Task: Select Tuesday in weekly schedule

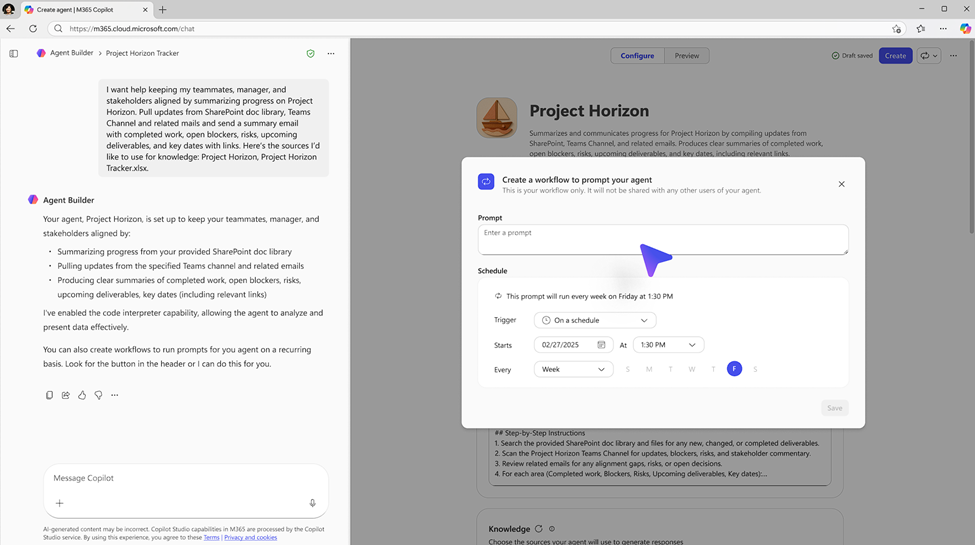Action: click(x=670, y=370)
